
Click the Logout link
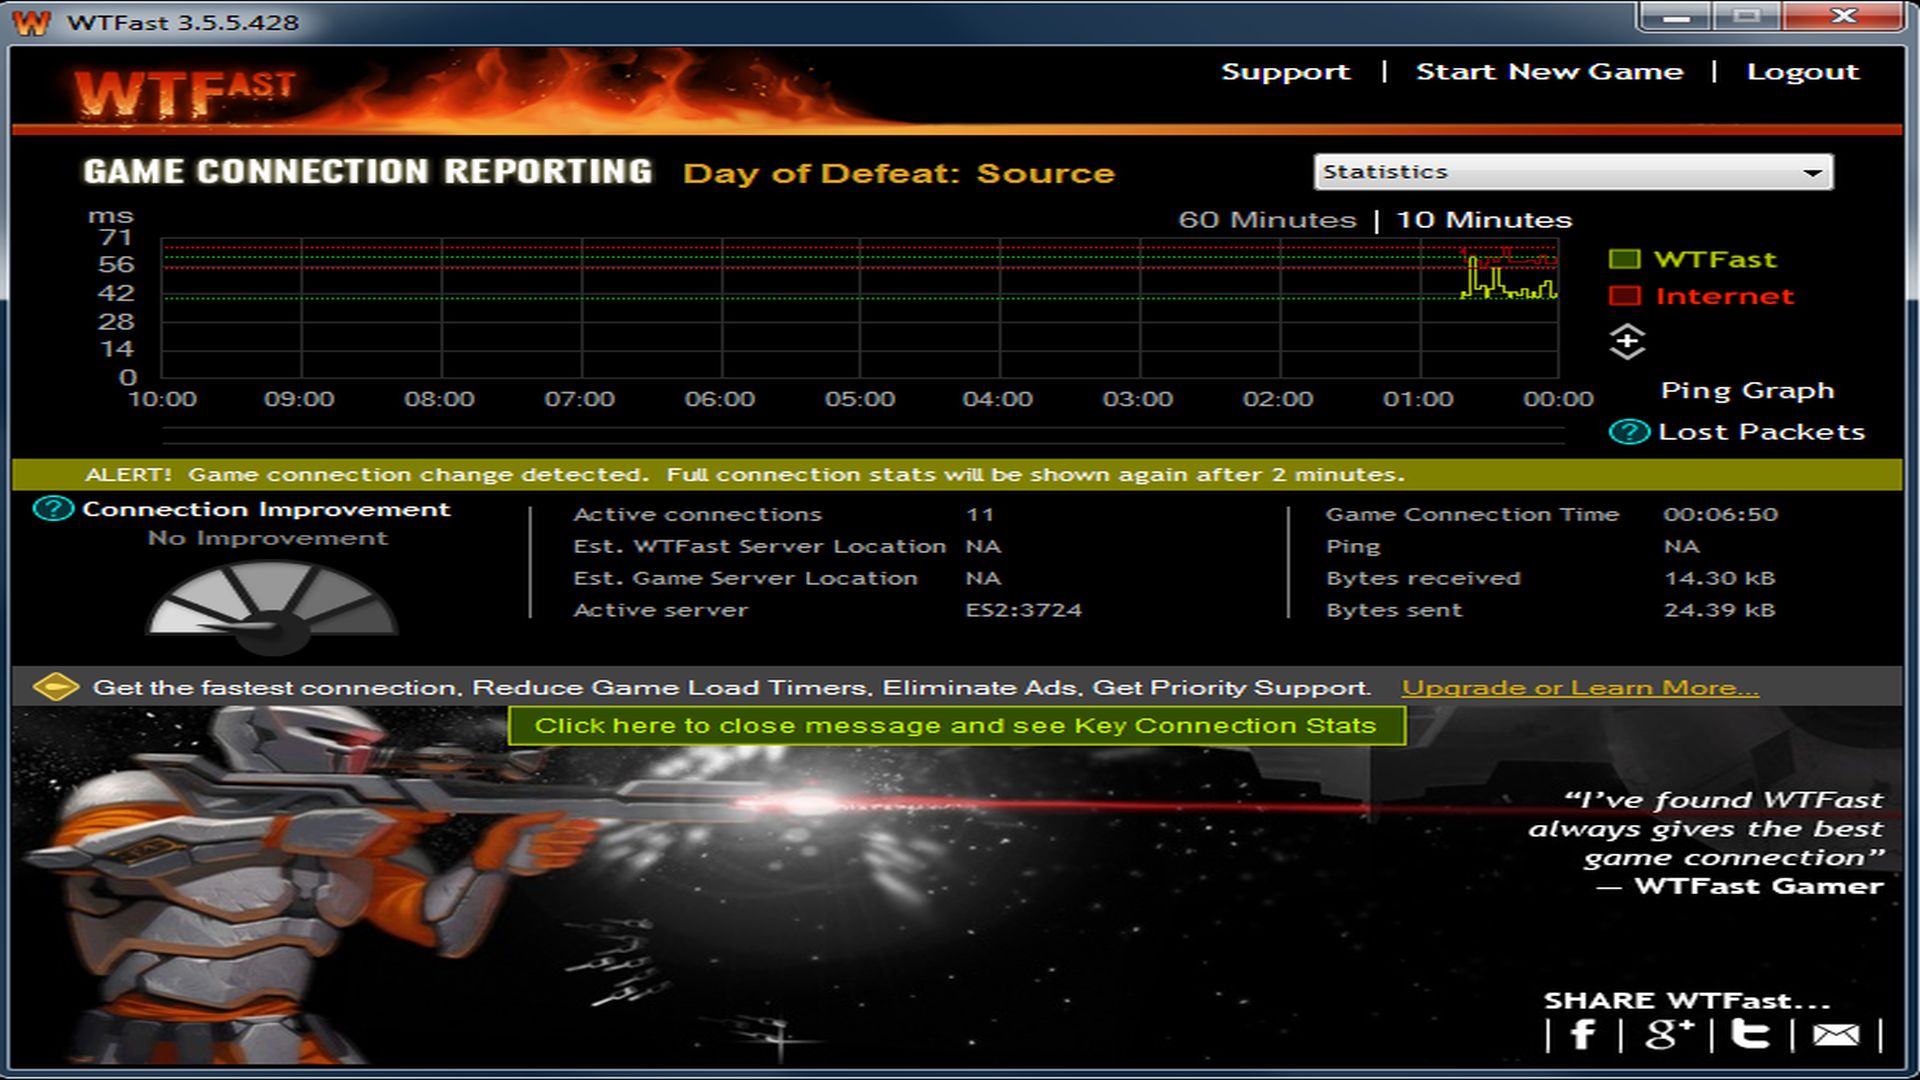[x=1802, y=72]
